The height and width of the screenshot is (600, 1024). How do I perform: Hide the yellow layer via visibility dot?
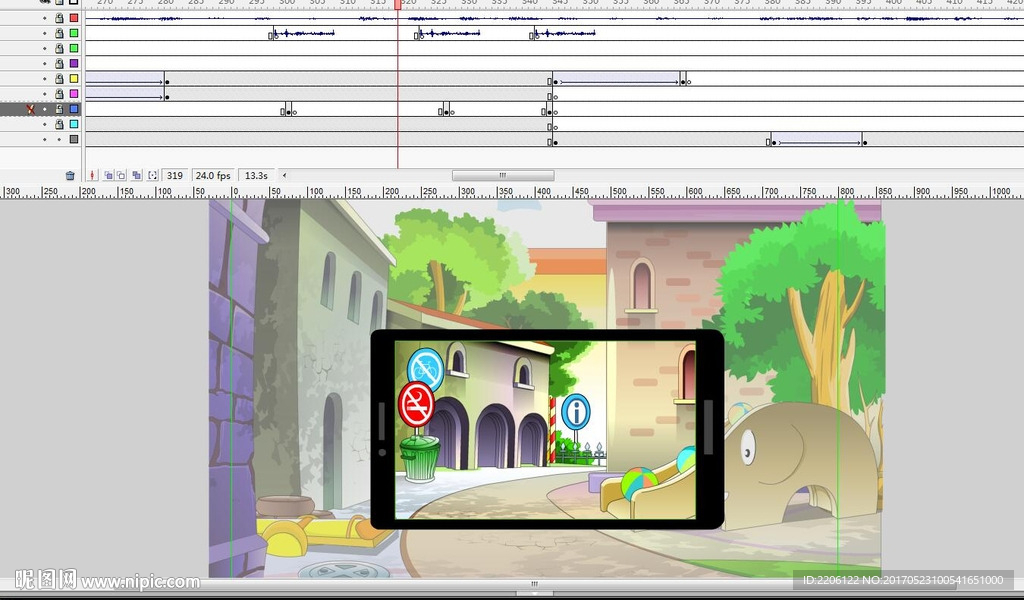(x=44, y=78)
